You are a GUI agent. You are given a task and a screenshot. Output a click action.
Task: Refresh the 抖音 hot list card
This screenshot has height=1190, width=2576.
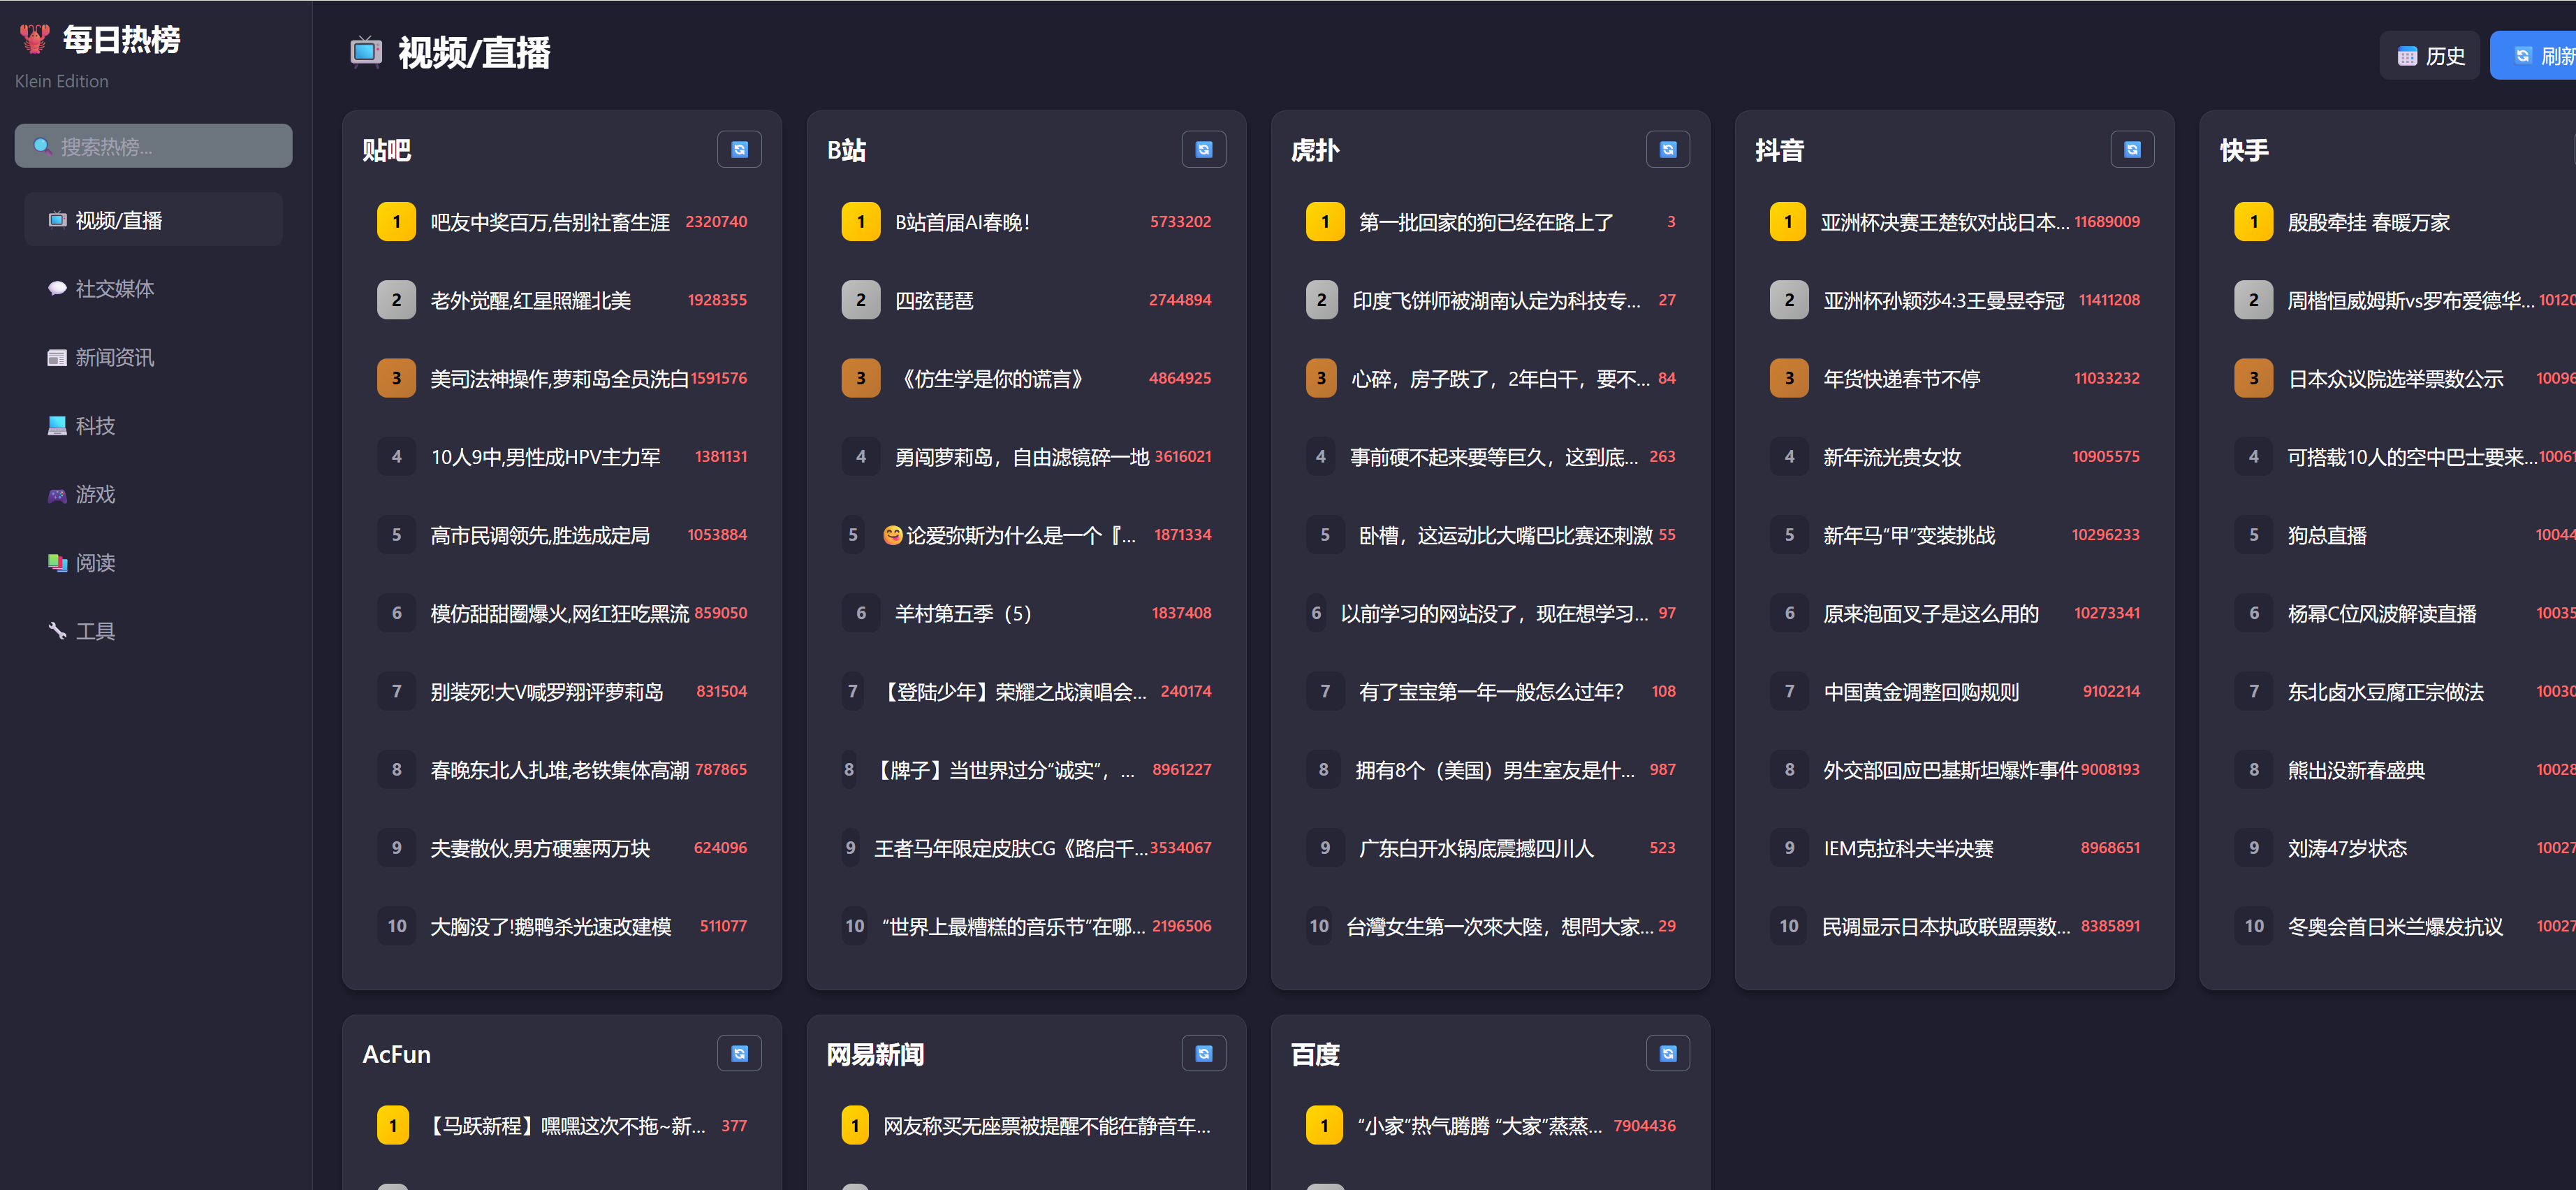(2131, 150)
